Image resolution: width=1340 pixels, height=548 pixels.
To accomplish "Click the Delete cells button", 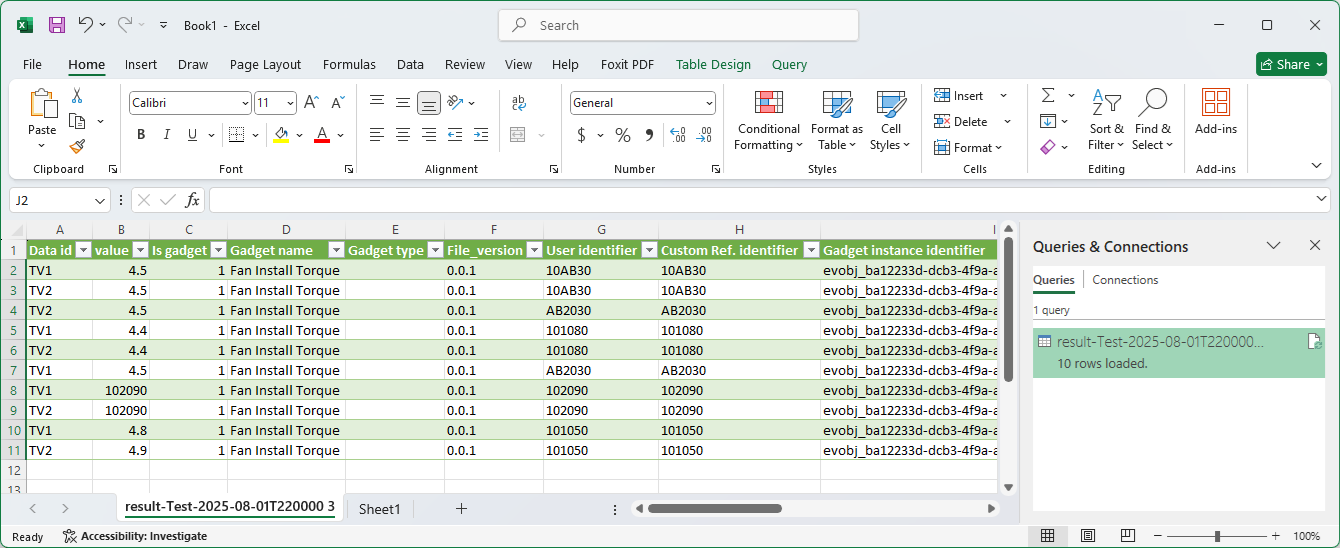I will pyautogui.click(x=962, y=122).
